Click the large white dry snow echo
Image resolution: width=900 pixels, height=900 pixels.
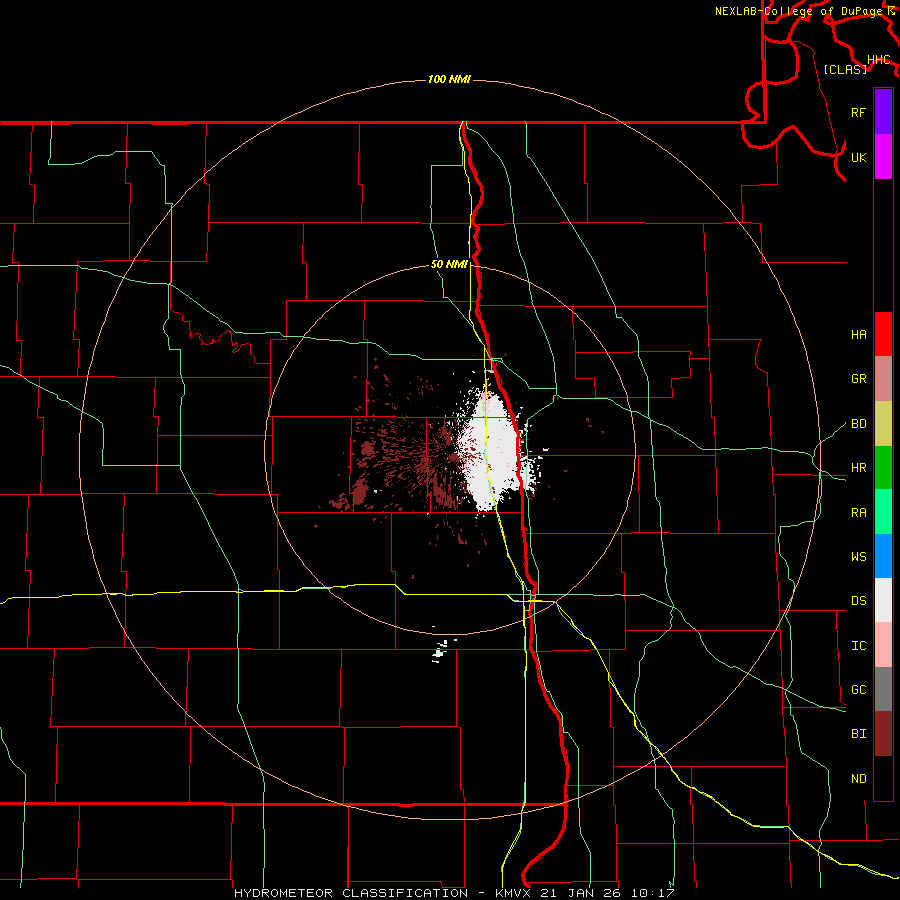pyautogui.click(x=492, y=451)
